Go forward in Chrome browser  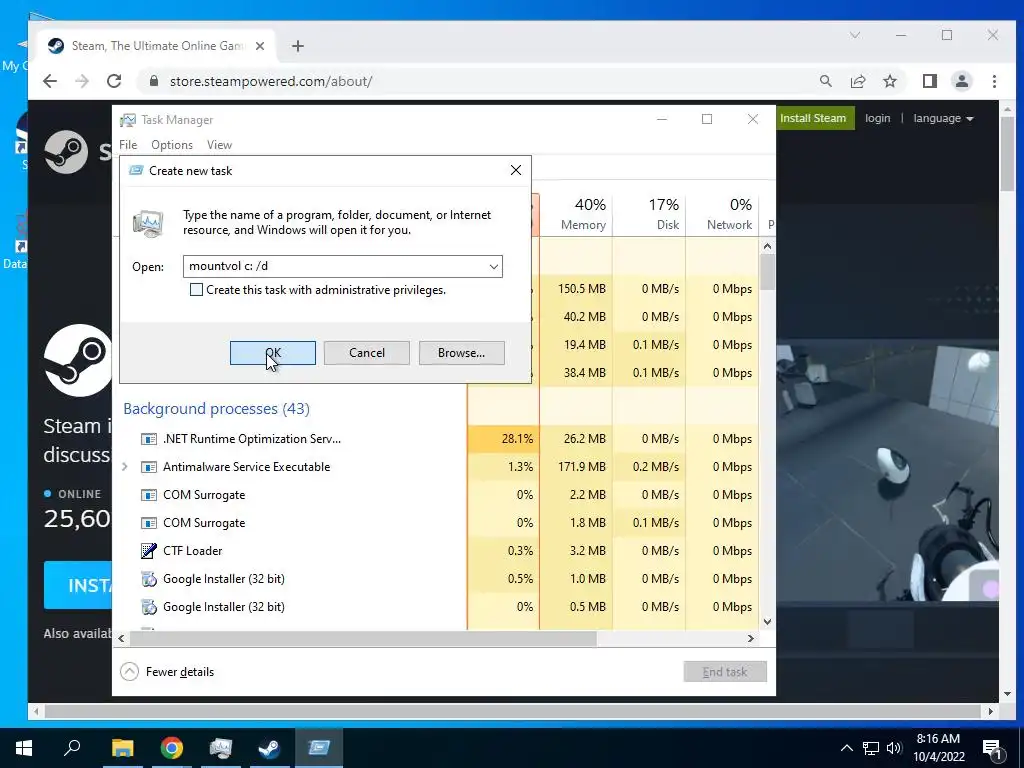pyautogui.click(x=82, y=81)
